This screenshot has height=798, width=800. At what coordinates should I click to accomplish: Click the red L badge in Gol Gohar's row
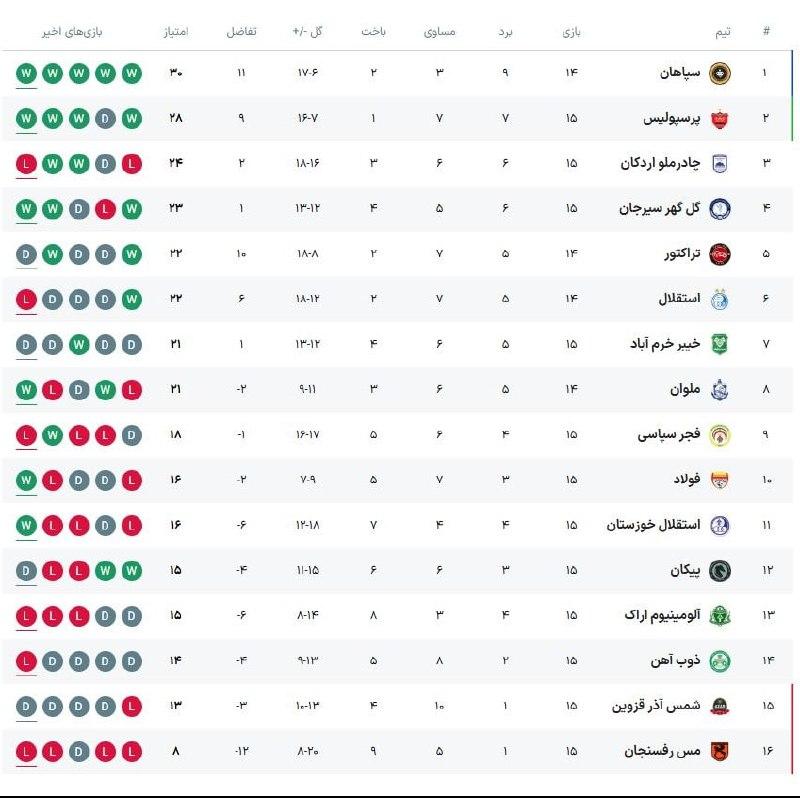105,209
